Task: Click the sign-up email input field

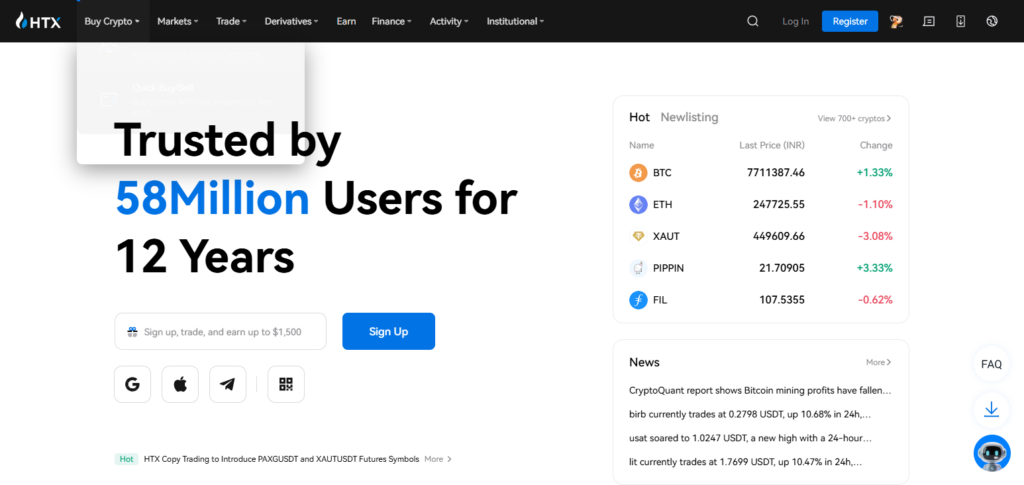Action: [x=220, y=331]
